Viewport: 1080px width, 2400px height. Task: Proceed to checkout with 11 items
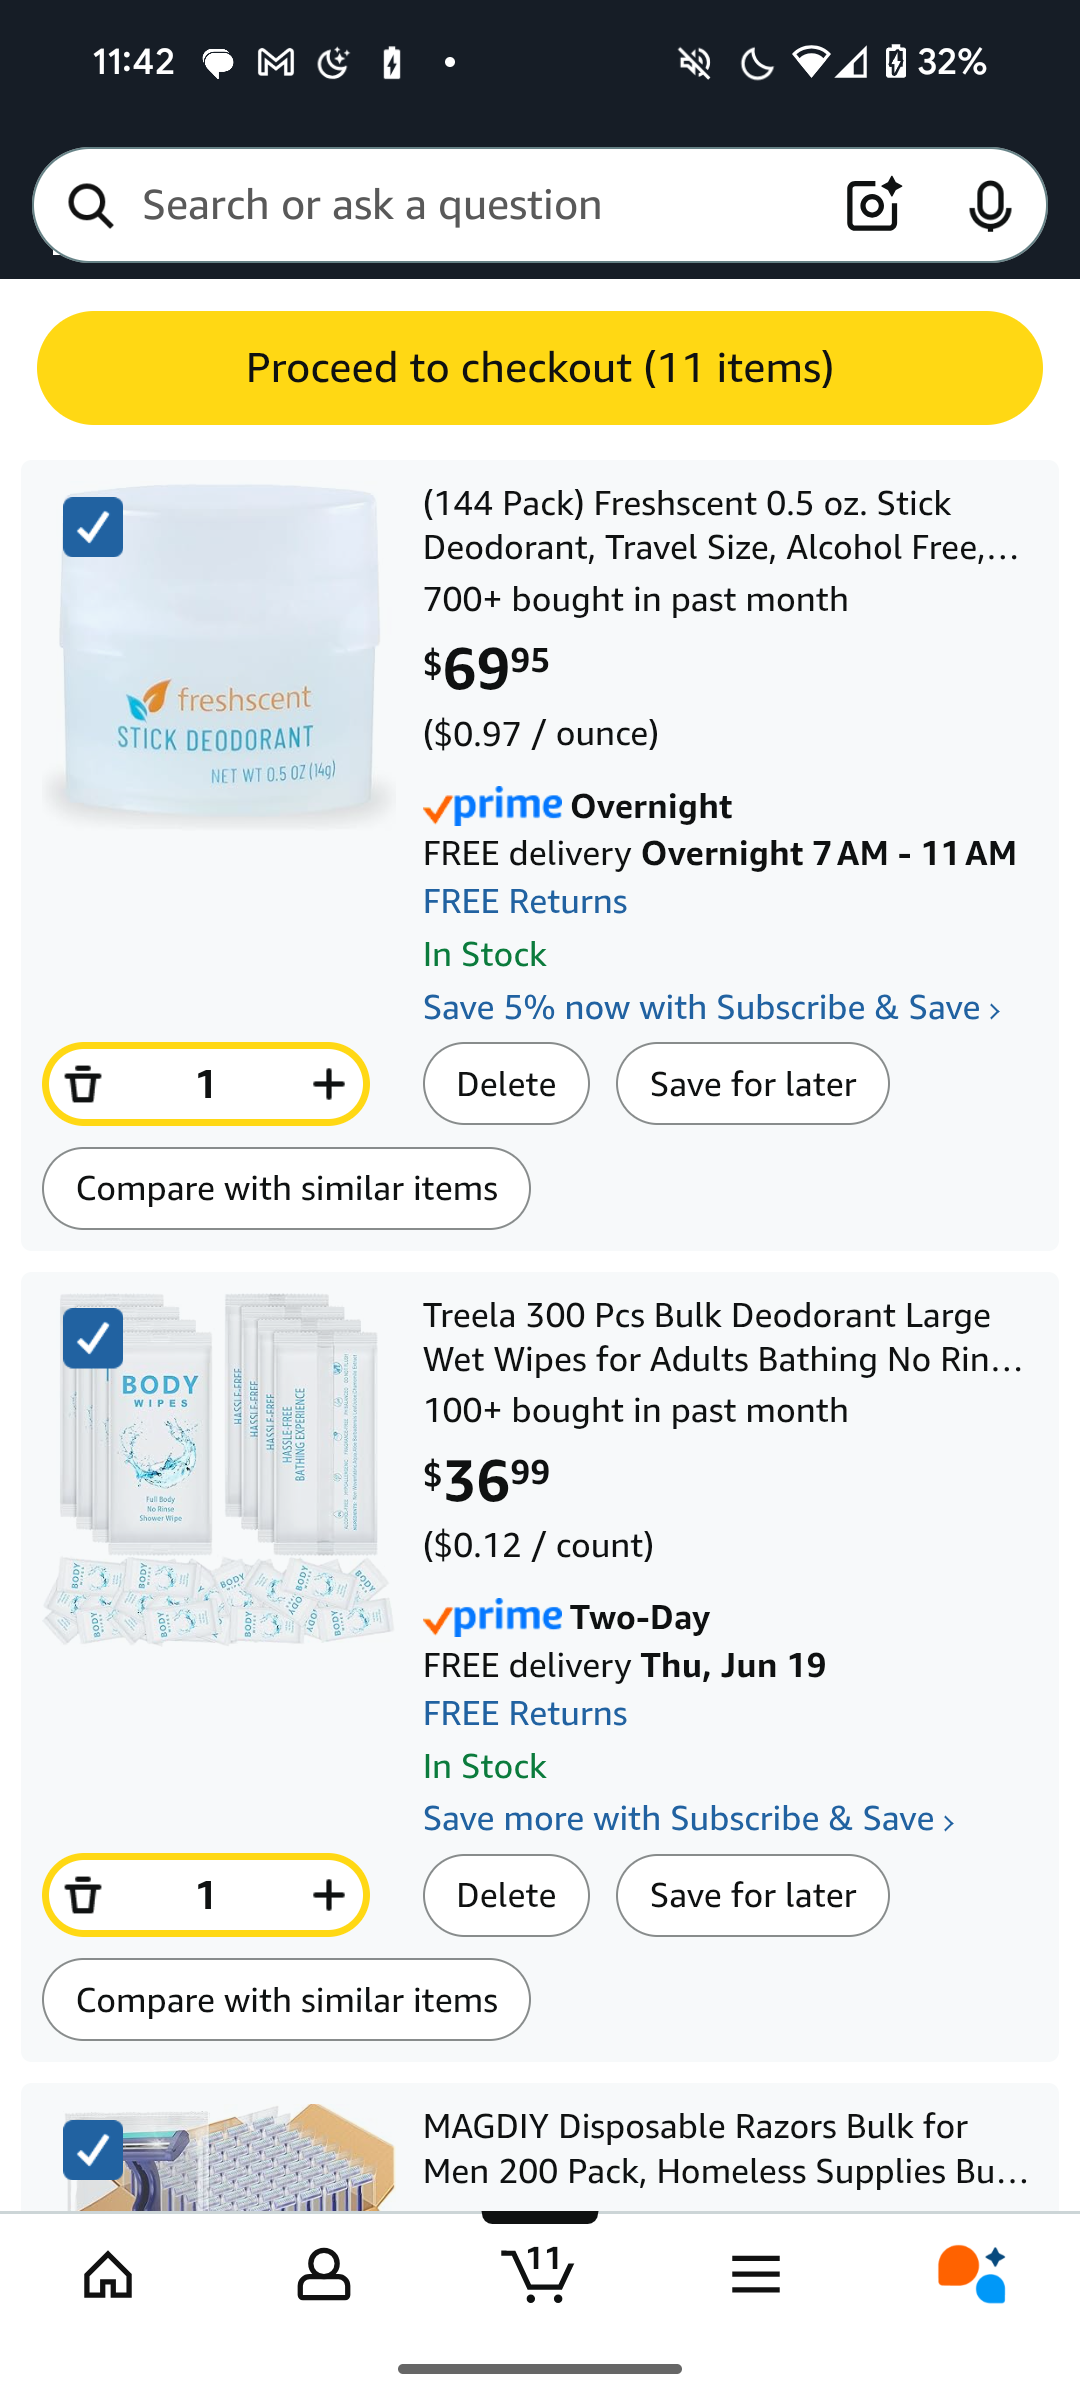[540, 368]
